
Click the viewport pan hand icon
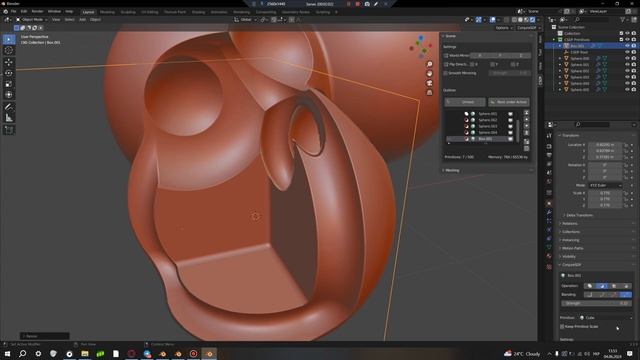click(x=429, y=73)
